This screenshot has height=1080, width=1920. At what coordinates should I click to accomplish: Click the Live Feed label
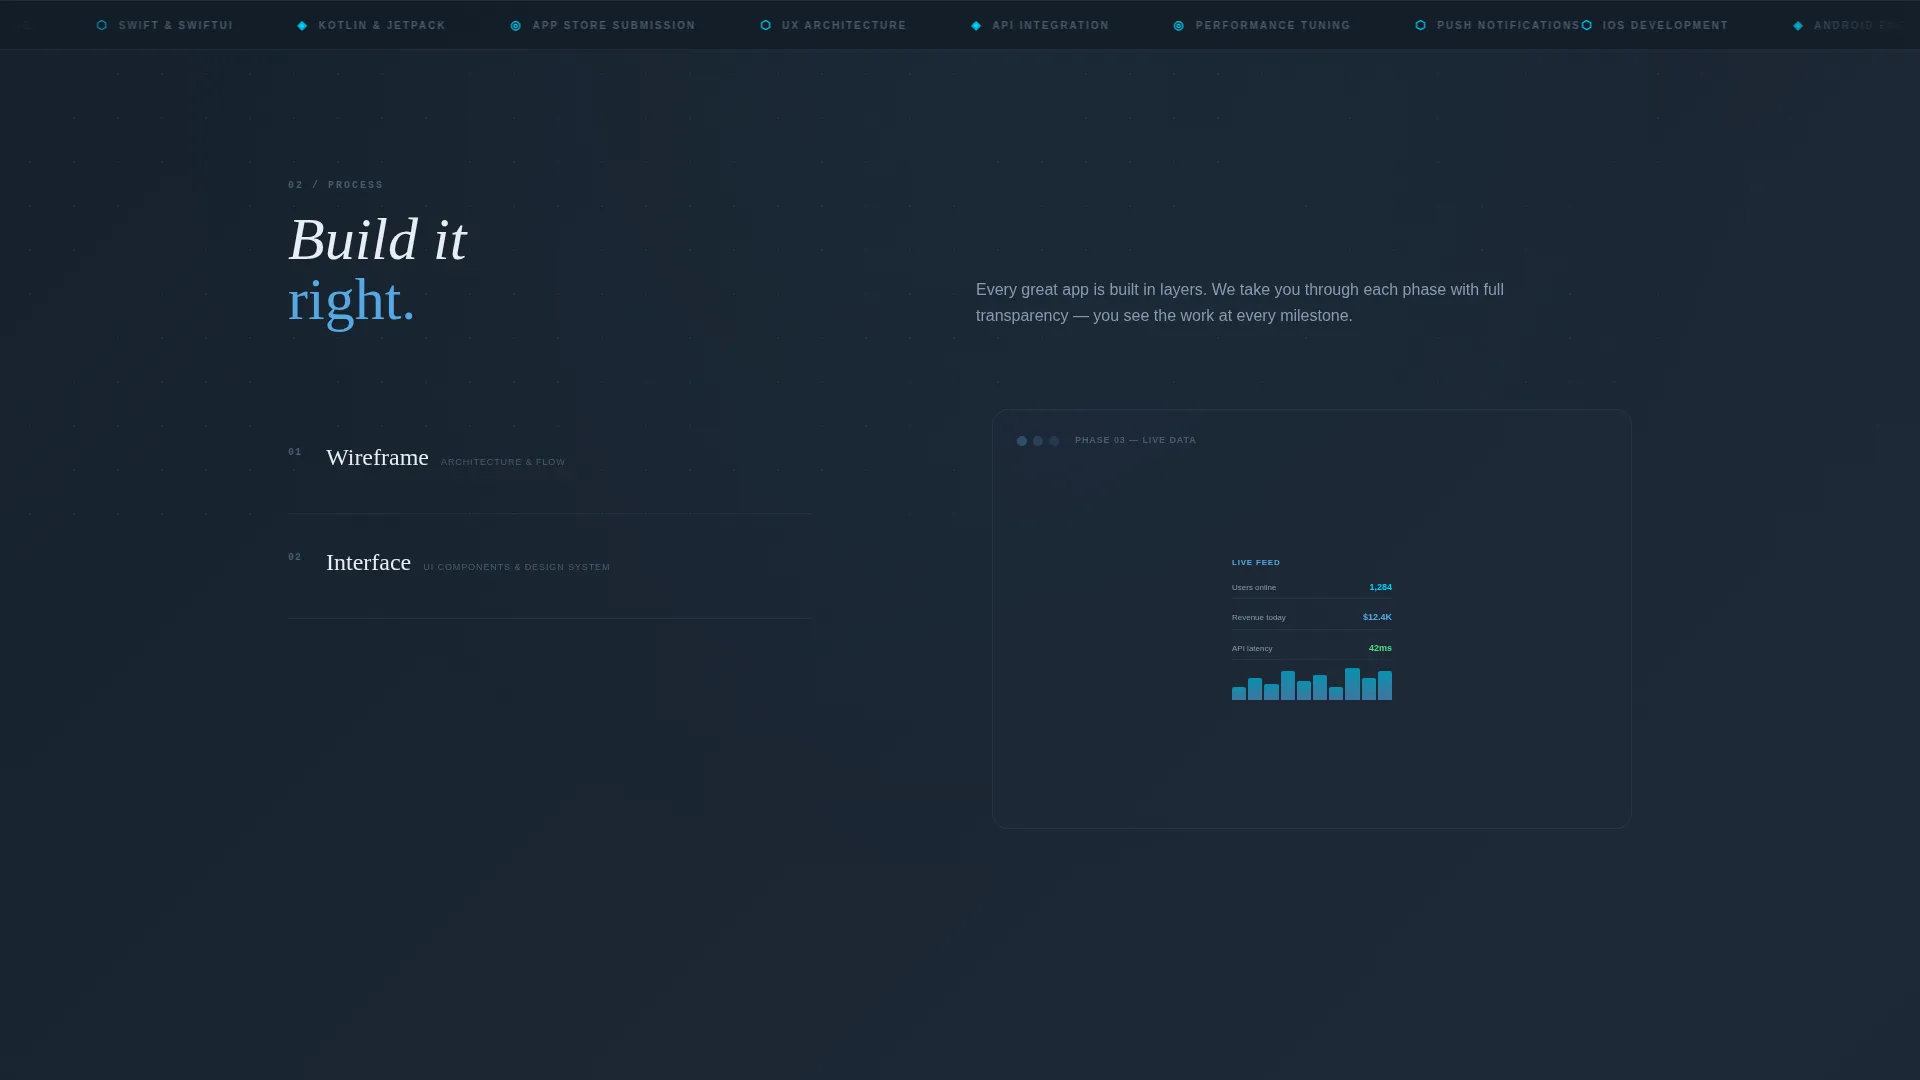[1256, 563]
